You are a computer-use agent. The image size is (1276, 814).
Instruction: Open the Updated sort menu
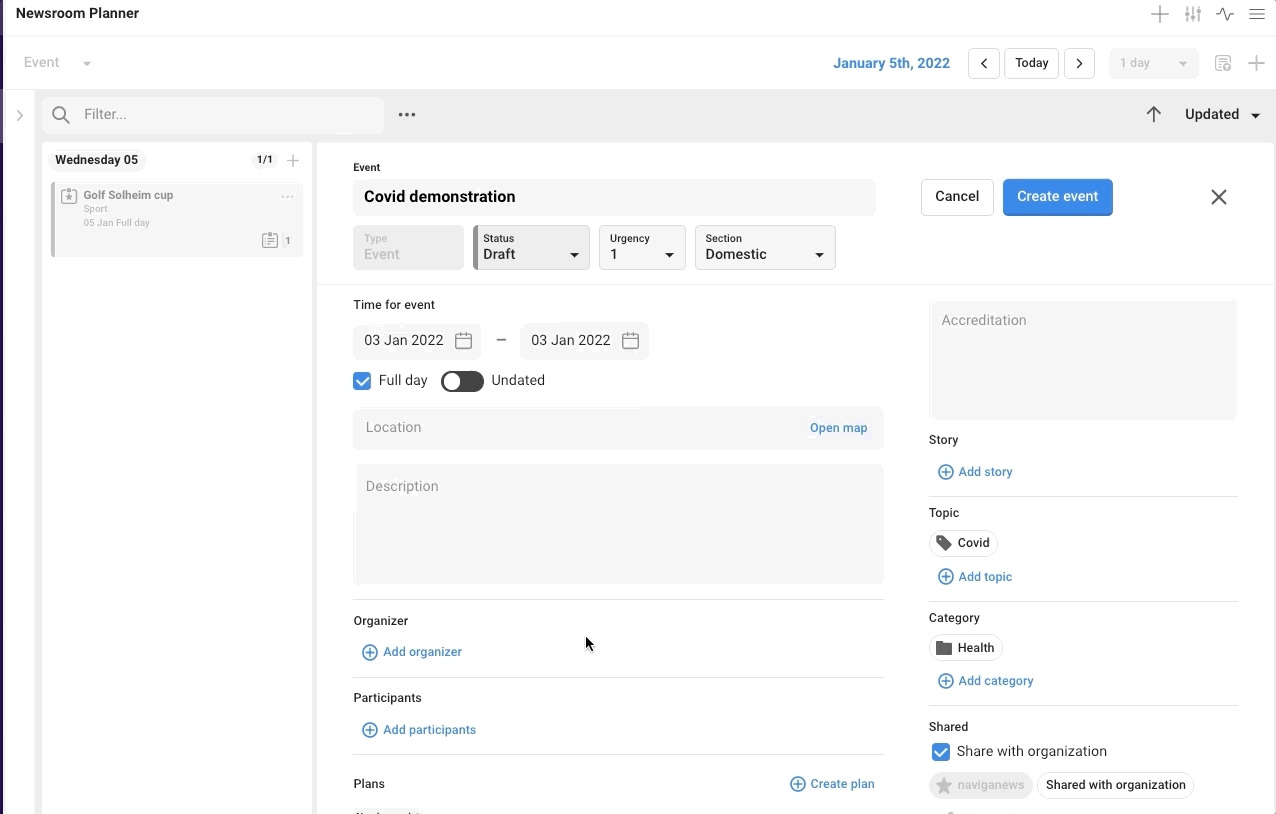click(x=1222, y=115)
